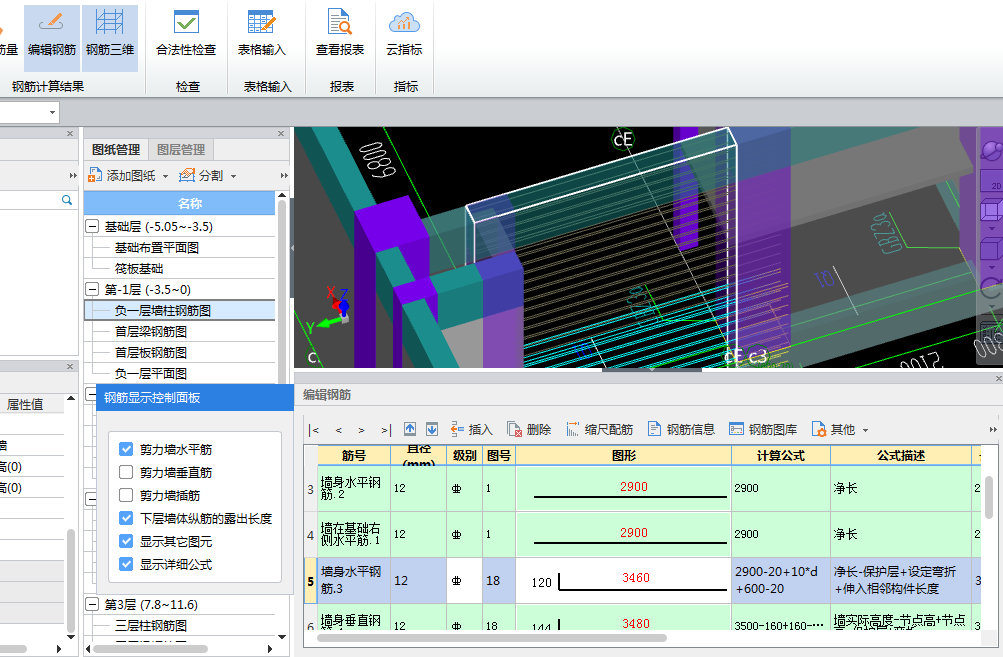Click the 属性值 column header
This screenshot has height=657, width=1003.
pyautogui.click(x=25, y=404)
